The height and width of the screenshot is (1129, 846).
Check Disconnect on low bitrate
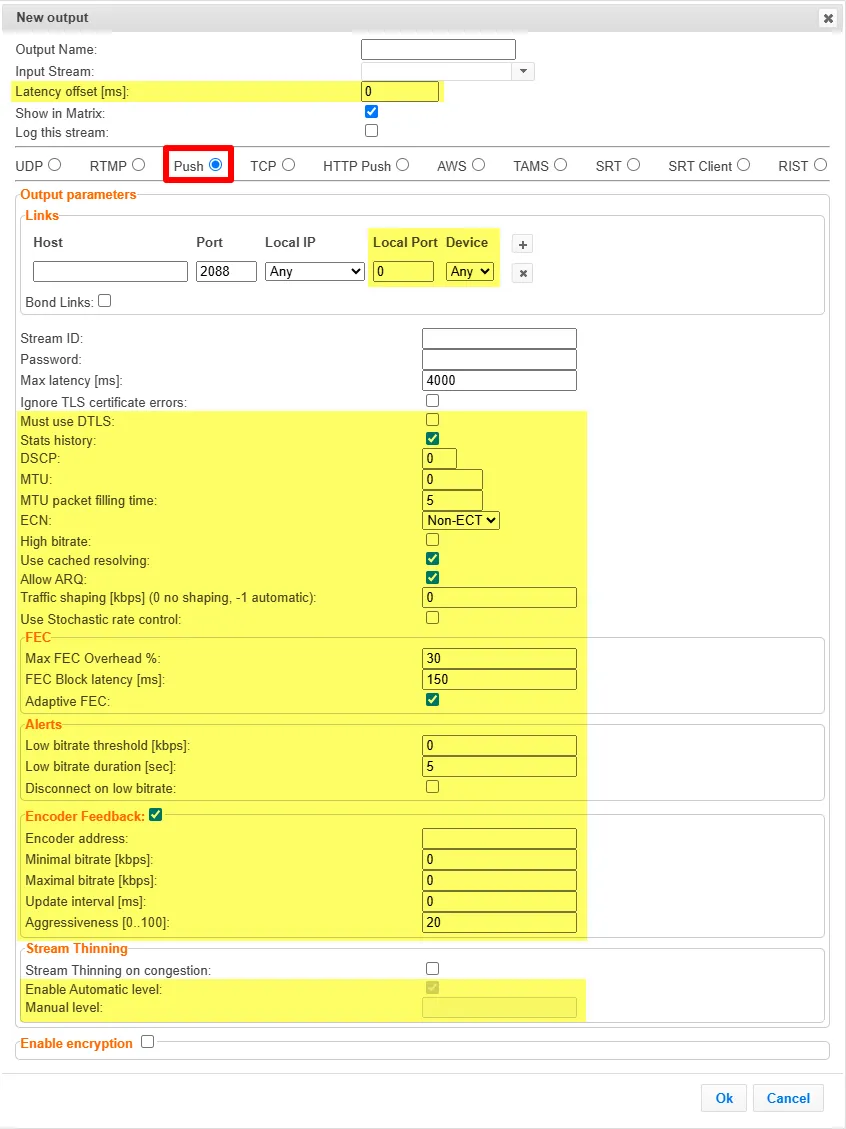click(432, 787)
